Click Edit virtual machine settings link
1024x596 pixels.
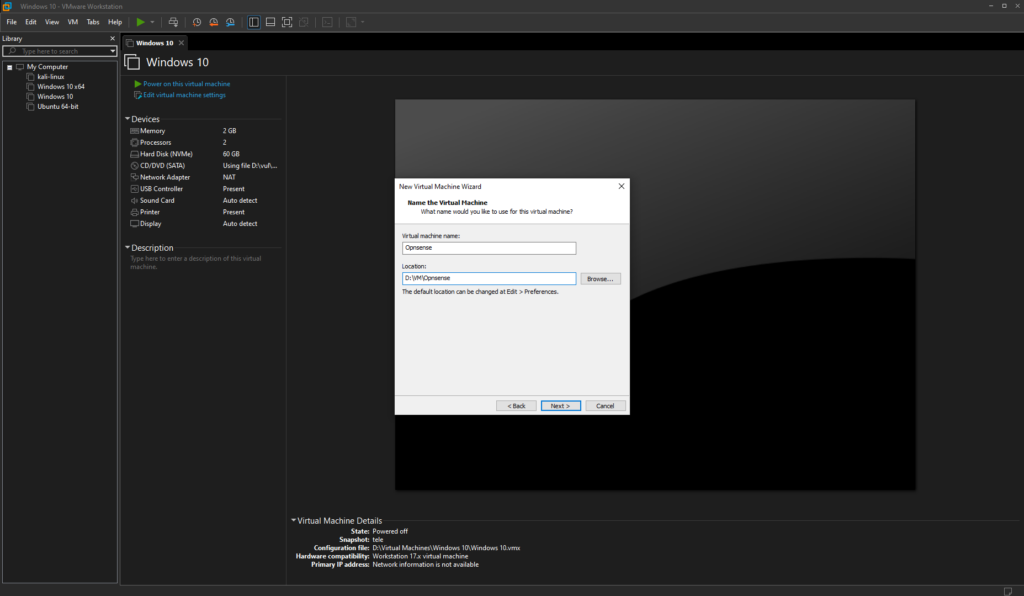184,95
